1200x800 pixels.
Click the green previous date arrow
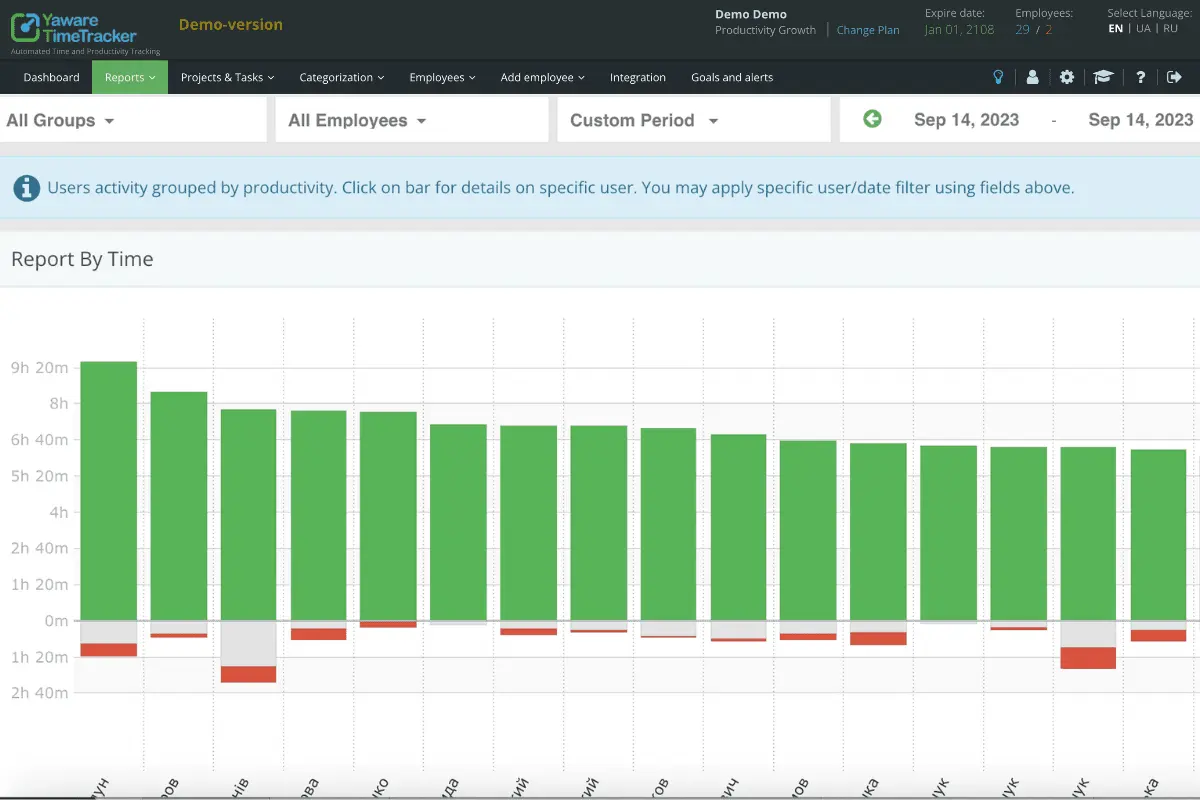click(872, 119)
